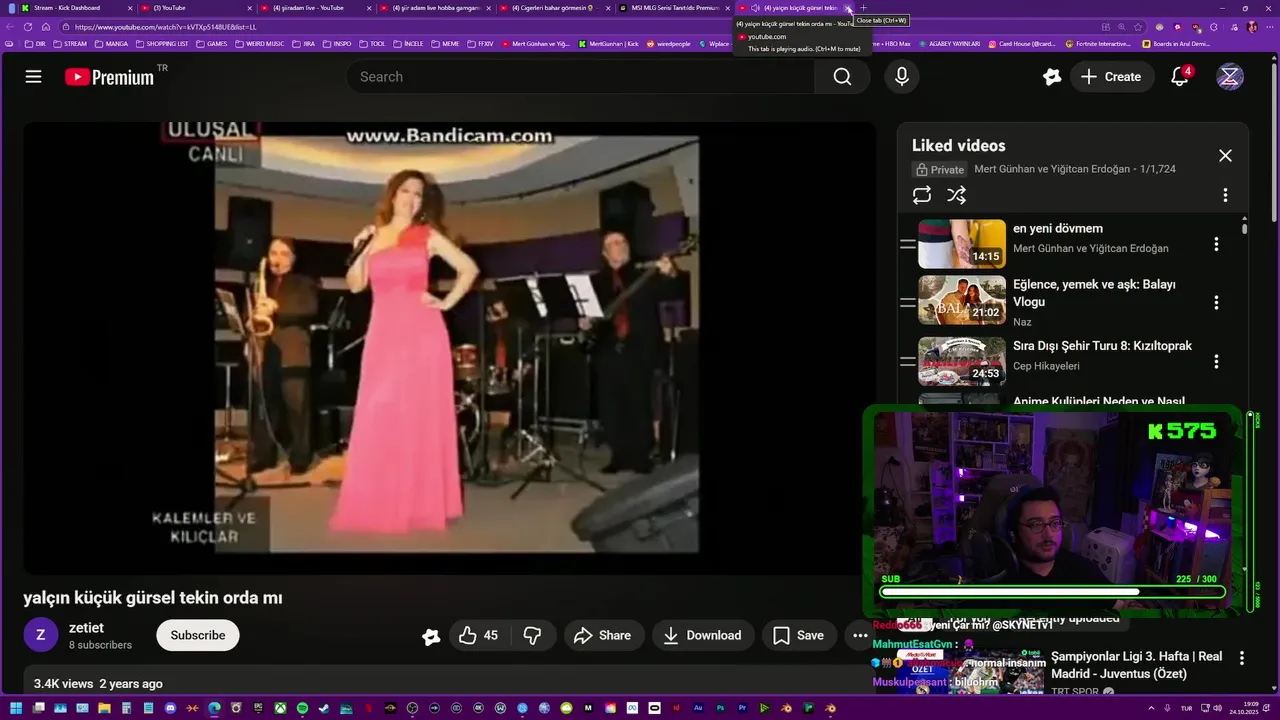Screen dimensions: 1280x720
Task: Close the Liked videos playlist panel
Action: click(1225, 155)
